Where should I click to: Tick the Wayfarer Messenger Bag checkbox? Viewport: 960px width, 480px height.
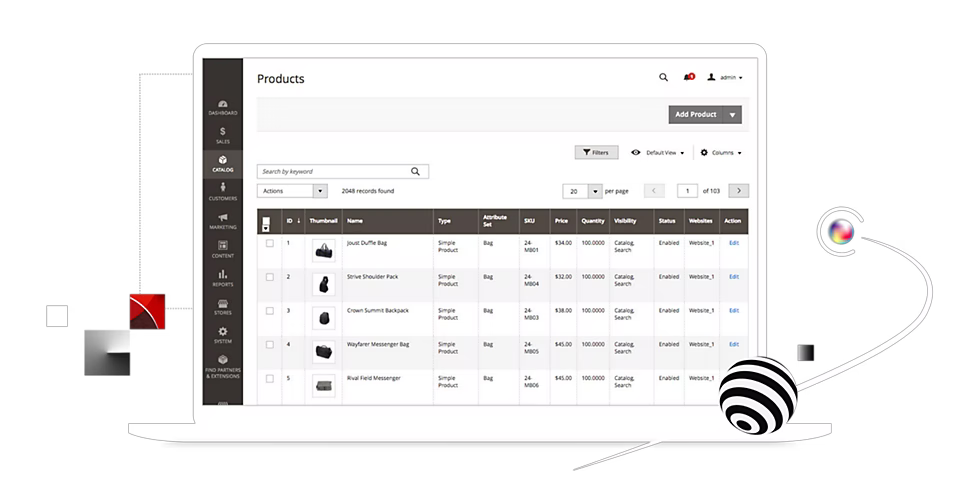(x=269, y=345)
